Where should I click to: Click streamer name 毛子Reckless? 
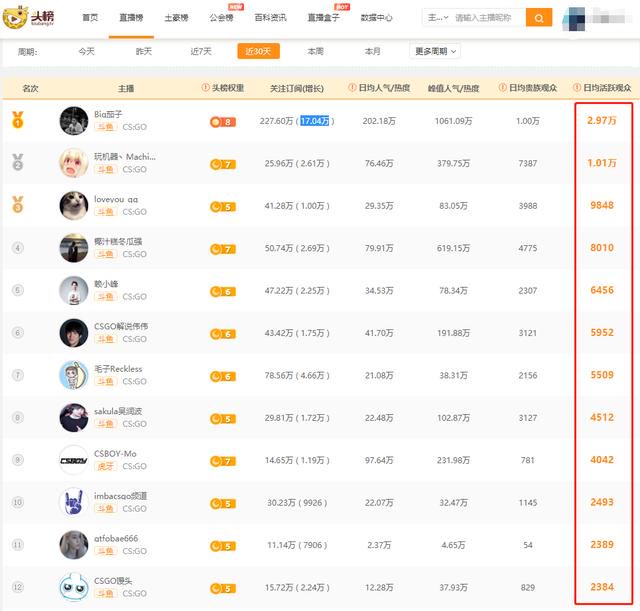(118, 369)
